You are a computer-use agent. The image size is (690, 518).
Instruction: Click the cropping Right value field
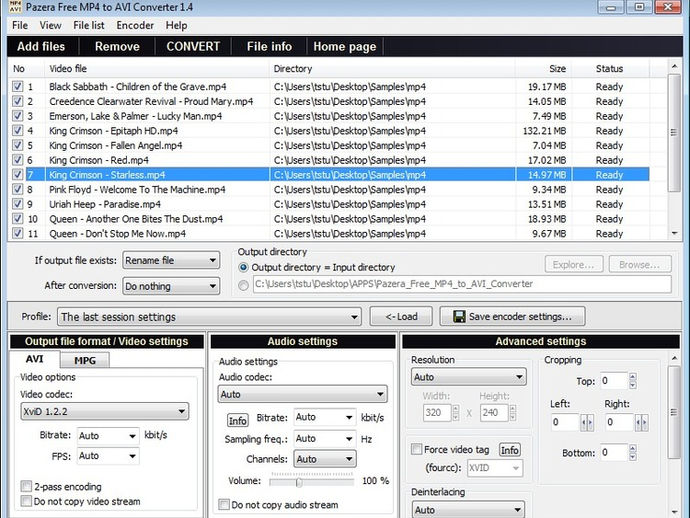point(620,422)
